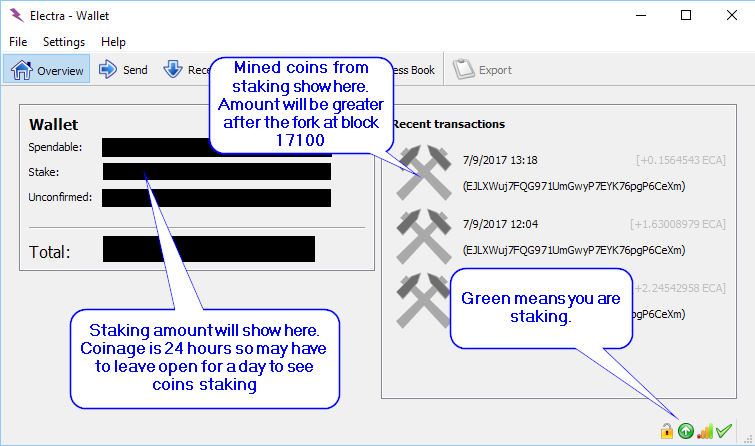The width and height of the screenshot is (755, 446).
Task: Select the 7/9/2017 13:18 transaction date
Action: coord(500,160)
